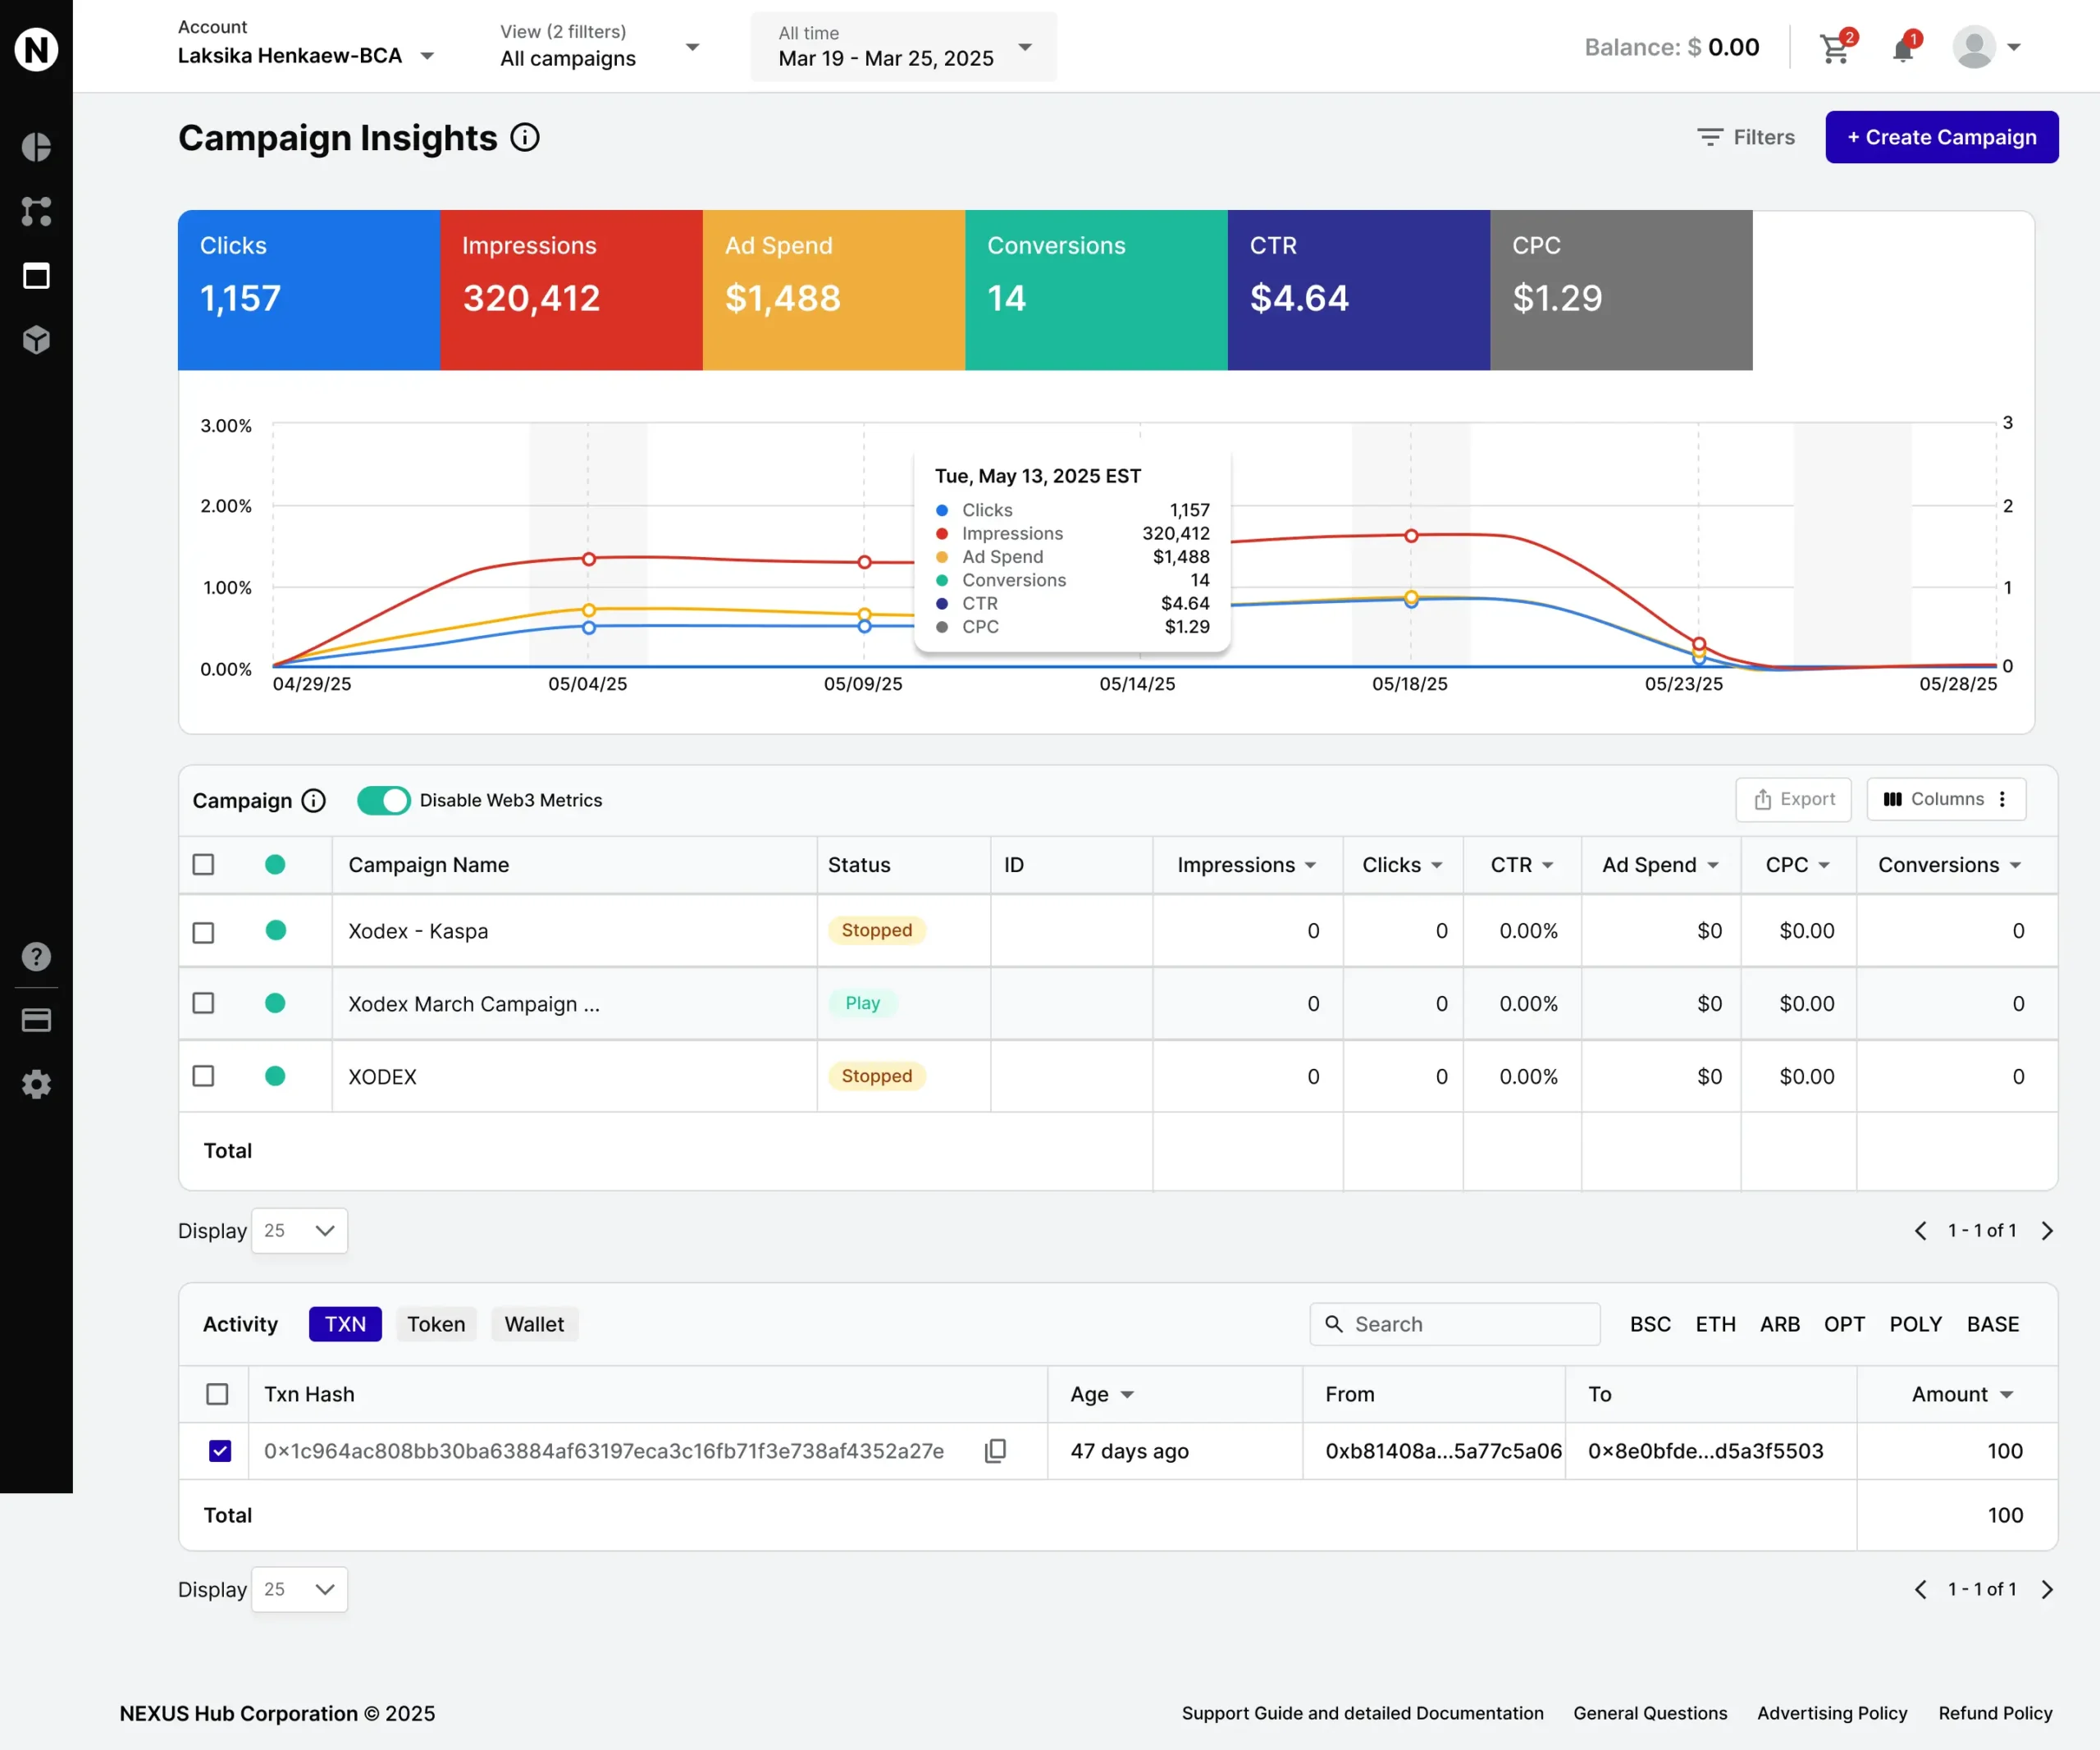Open the notifications bell
Screen dimensions: 2100x1750
click(x=1903, y=48)
